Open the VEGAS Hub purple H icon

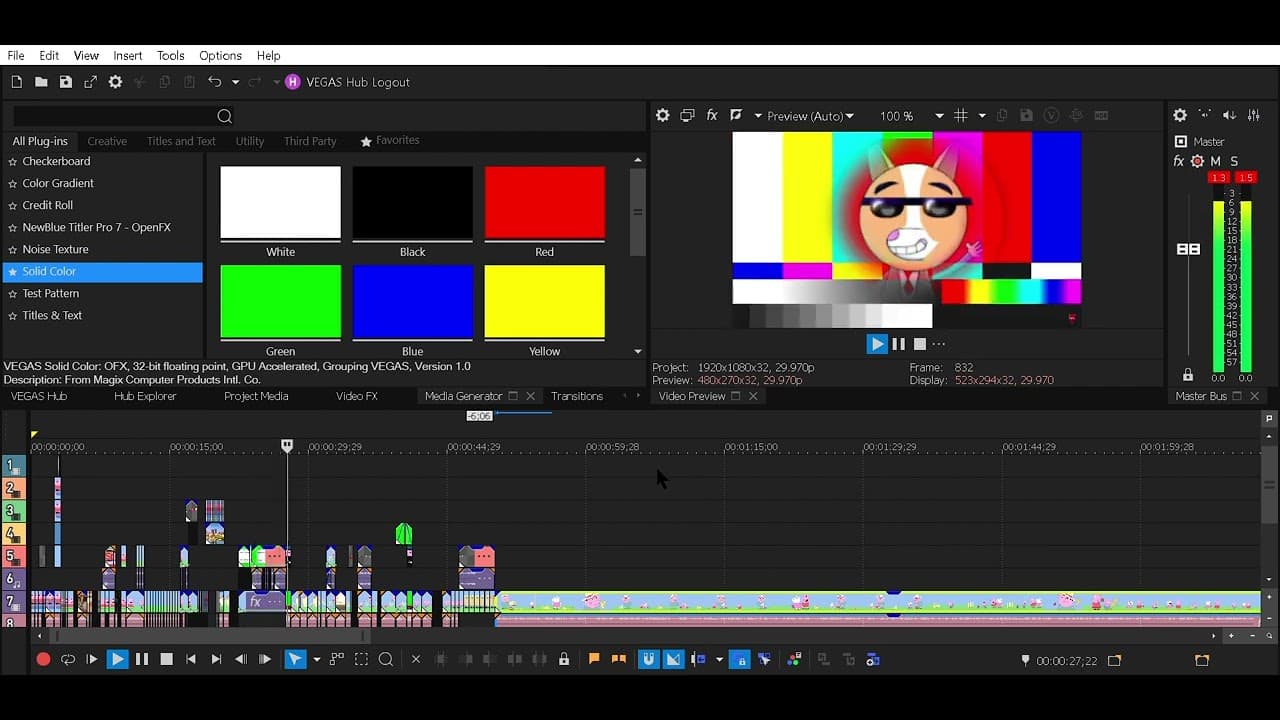(292, 82)
